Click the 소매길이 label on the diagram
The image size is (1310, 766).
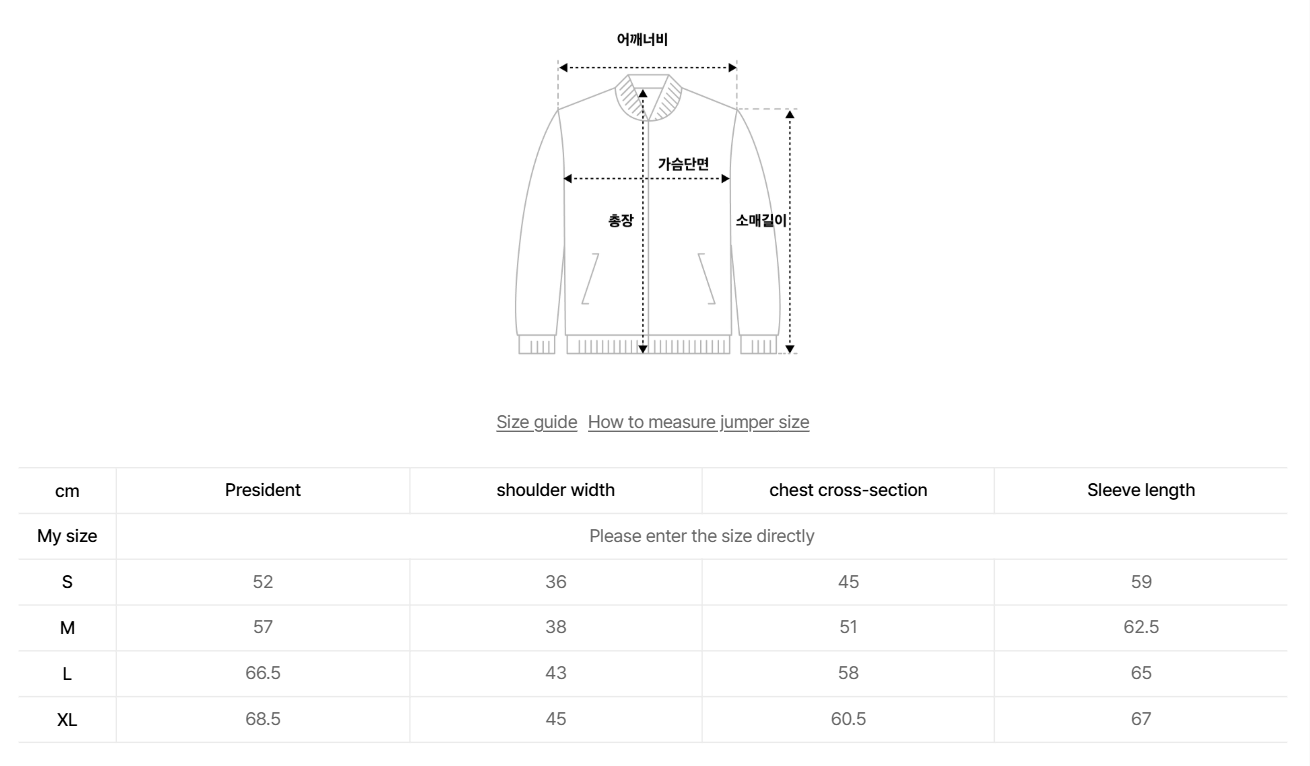coord(762,220)
